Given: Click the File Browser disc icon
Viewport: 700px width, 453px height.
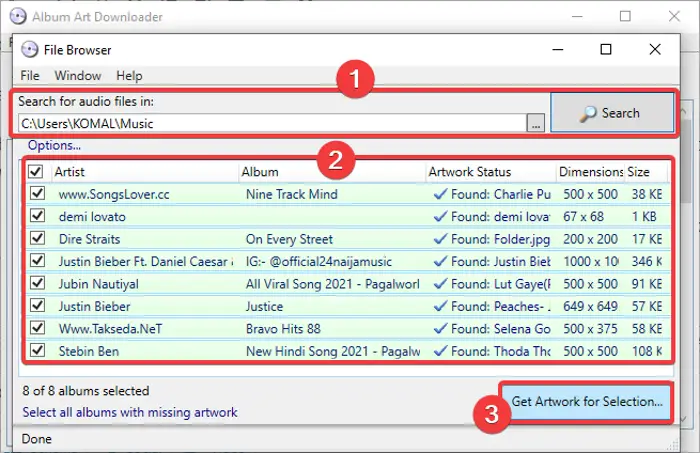Looking at the screenshot, I should 29,50.
